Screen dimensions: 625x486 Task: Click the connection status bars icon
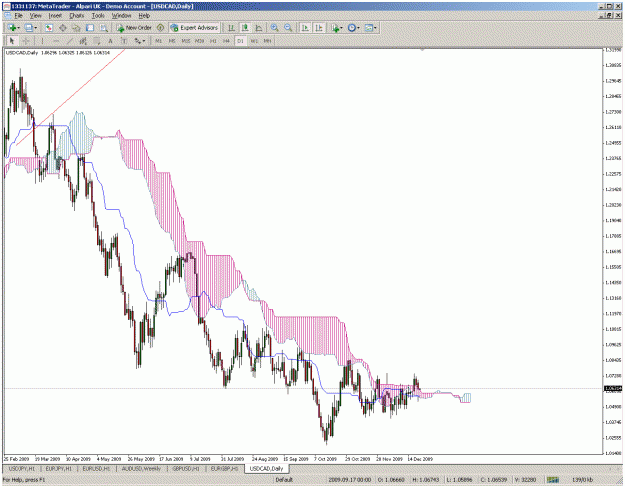(552, 480)
